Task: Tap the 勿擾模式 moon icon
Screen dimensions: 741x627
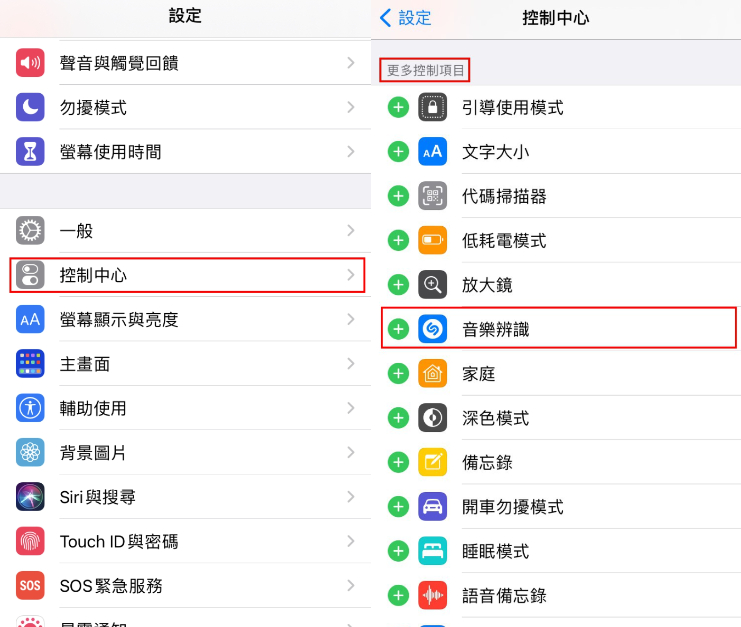Action: (x=30, y=107)
